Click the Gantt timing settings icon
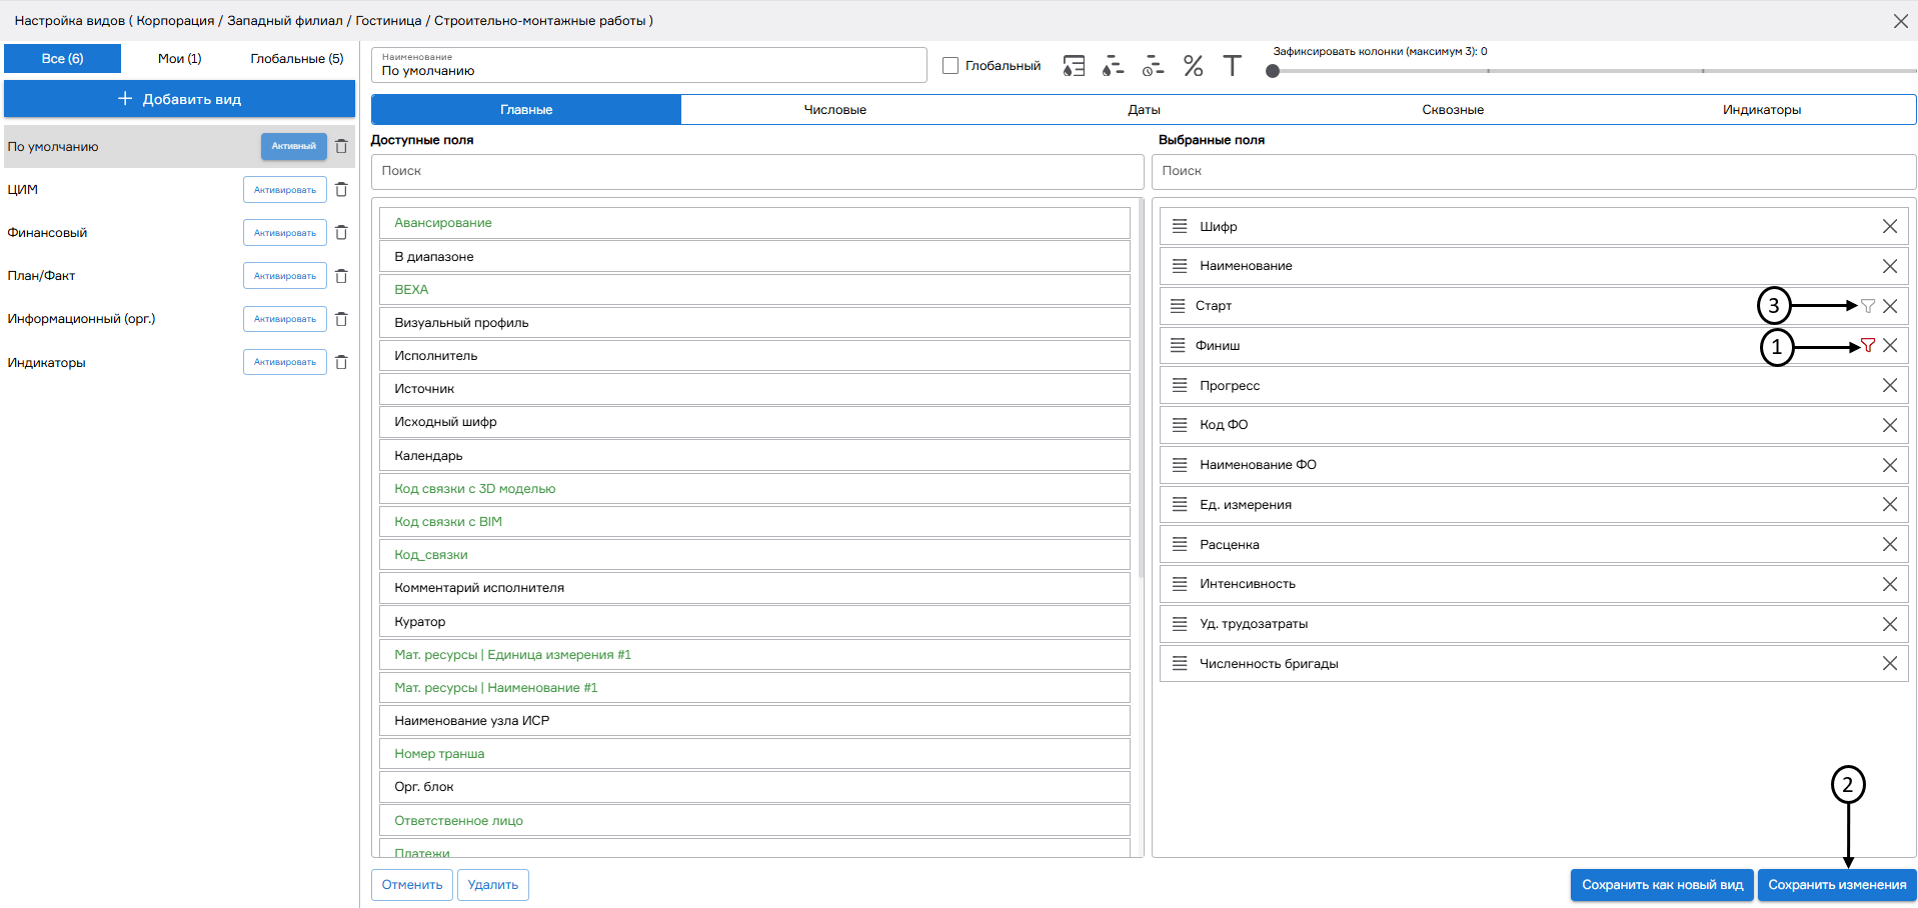 (1153, 66)
